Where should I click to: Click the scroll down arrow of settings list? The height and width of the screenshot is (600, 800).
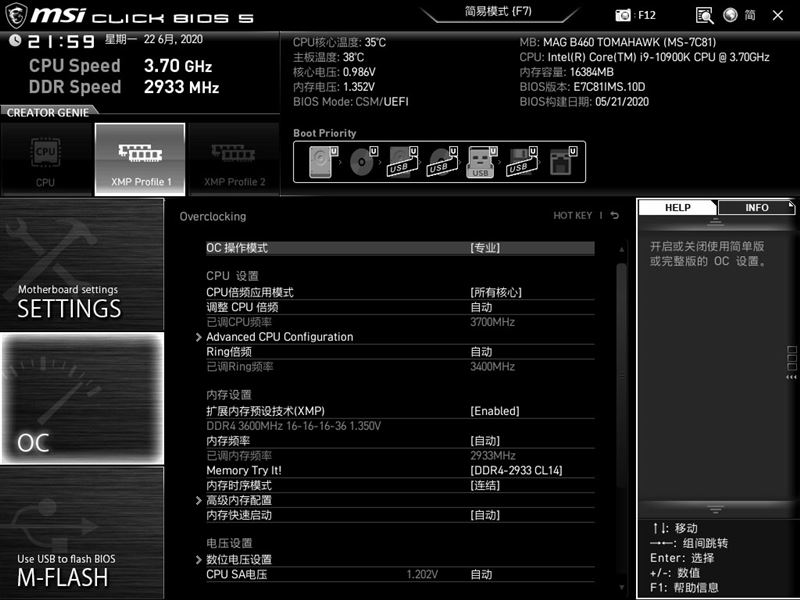point(621,587)
